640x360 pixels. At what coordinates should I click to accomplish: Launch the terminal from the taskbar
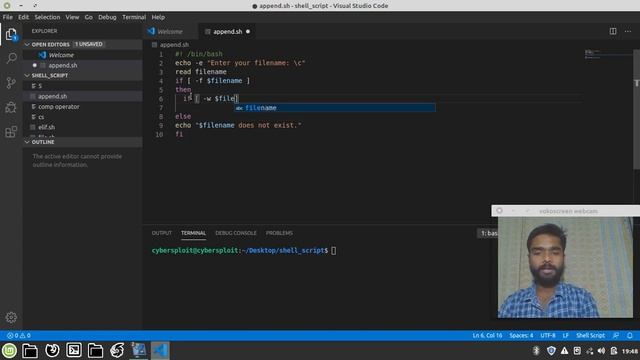[x=74, y=350]
